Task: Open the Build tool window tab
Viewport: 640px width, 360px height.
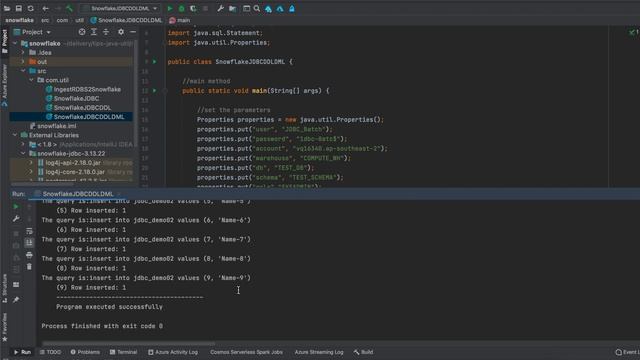Action: tap(363, 352)
